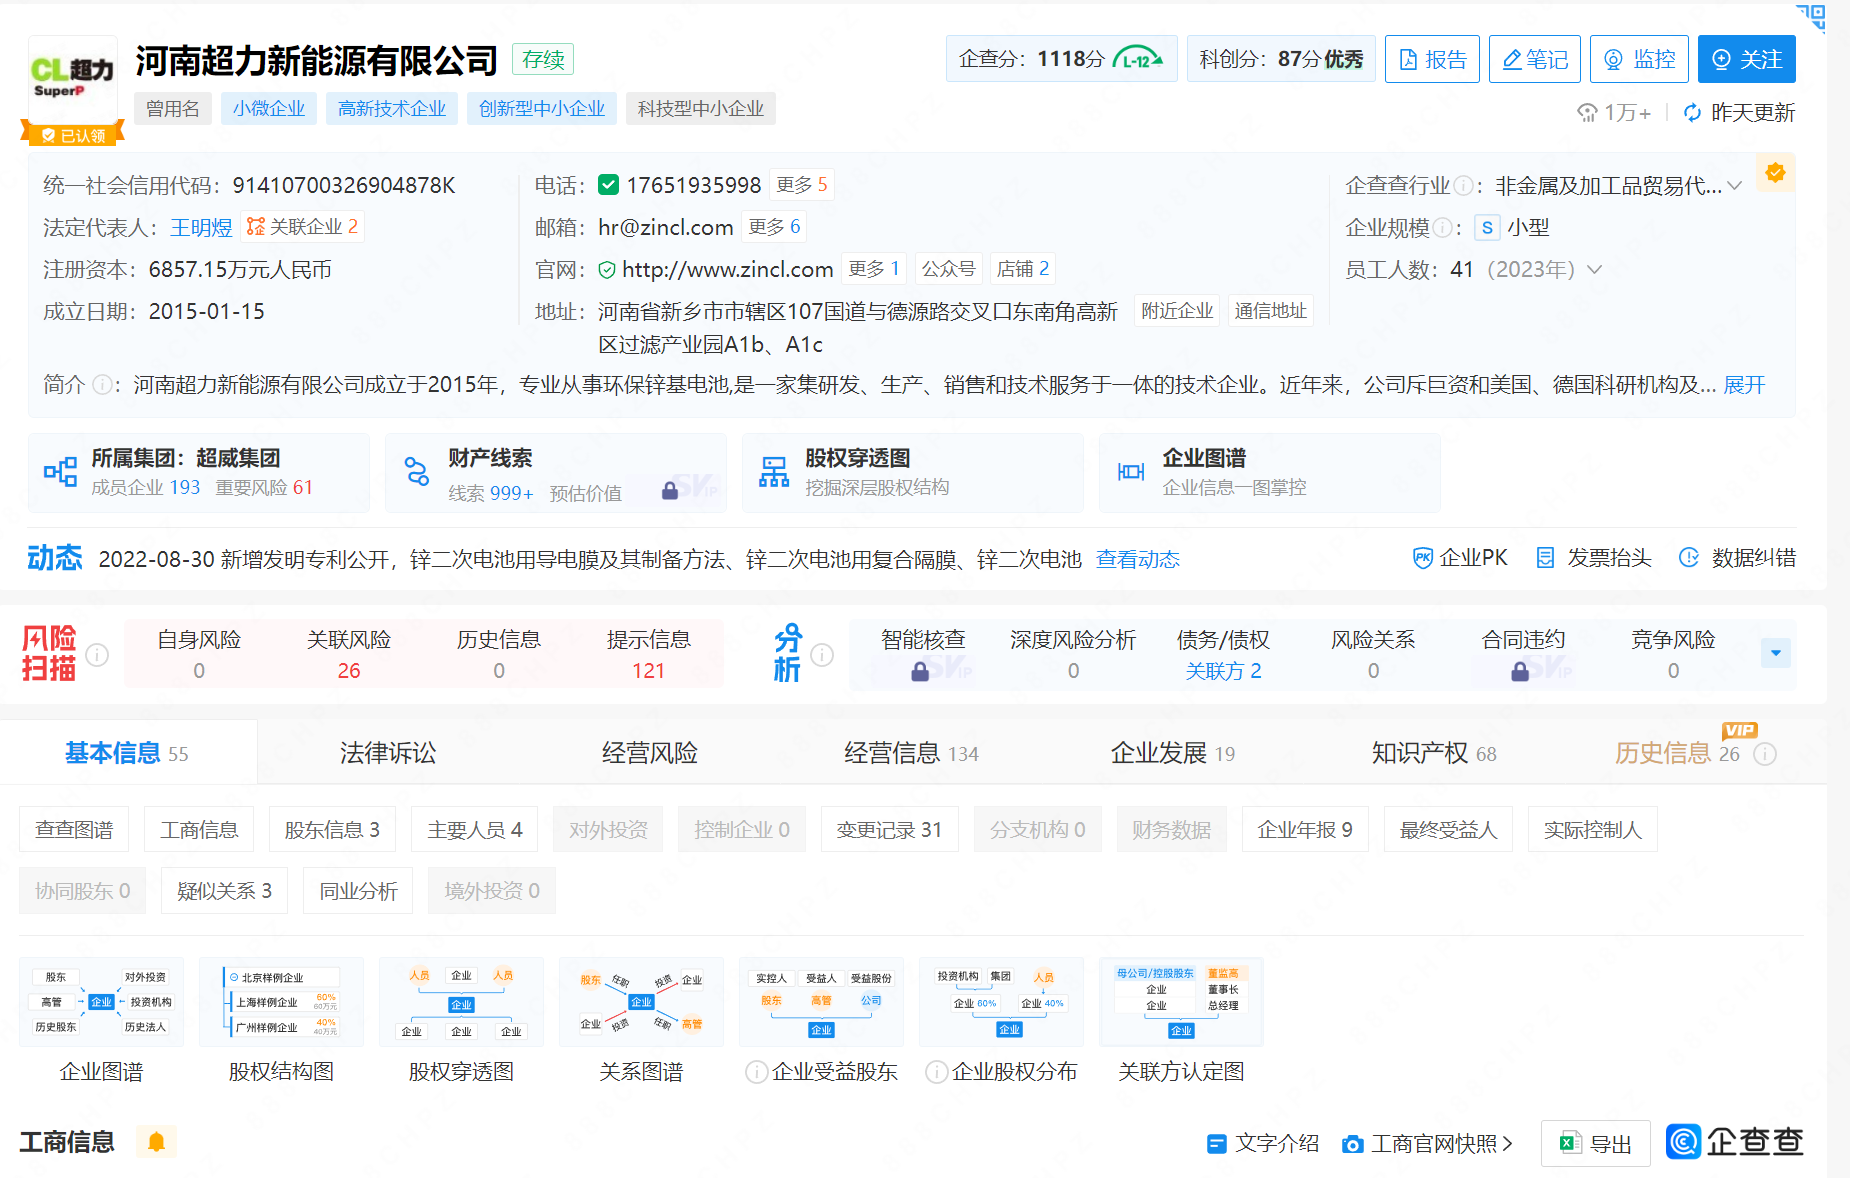Click the 工商官网快照 camera icon
The width and height of the screenshot is (1850, 1178).
(1352, 1144)
